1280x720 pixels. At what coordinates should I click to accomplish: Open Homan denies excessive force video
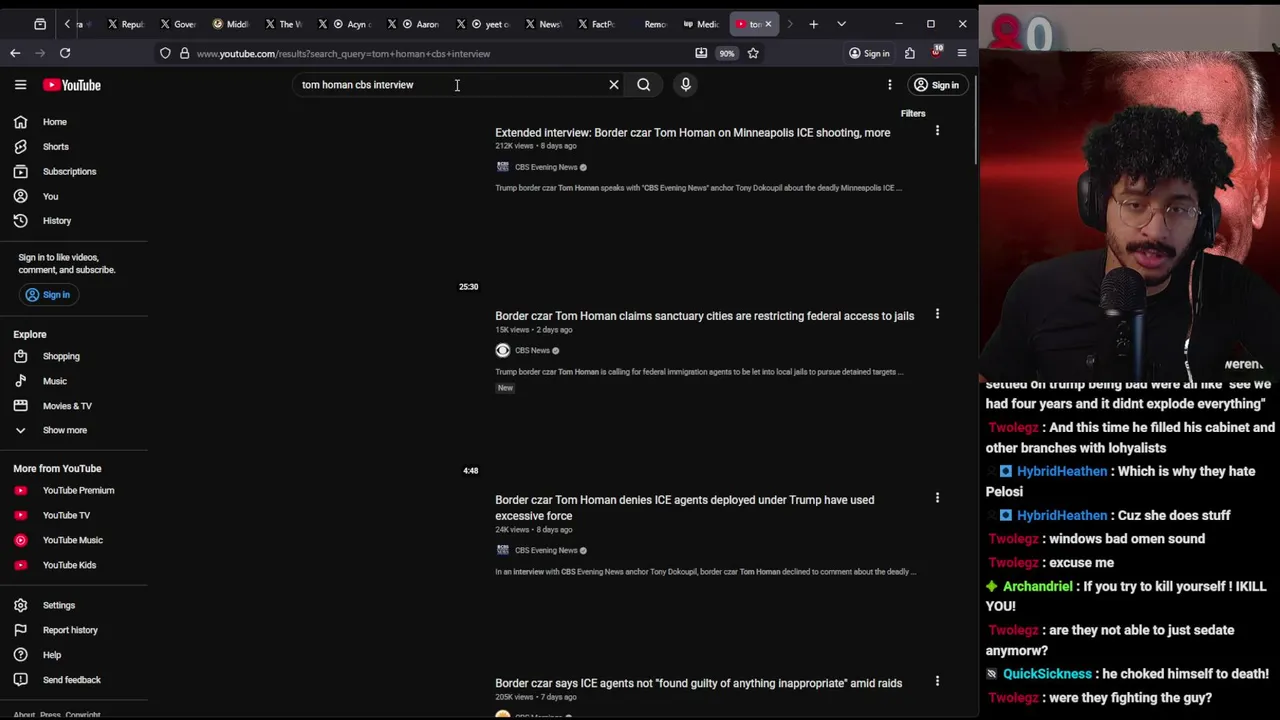684,508
